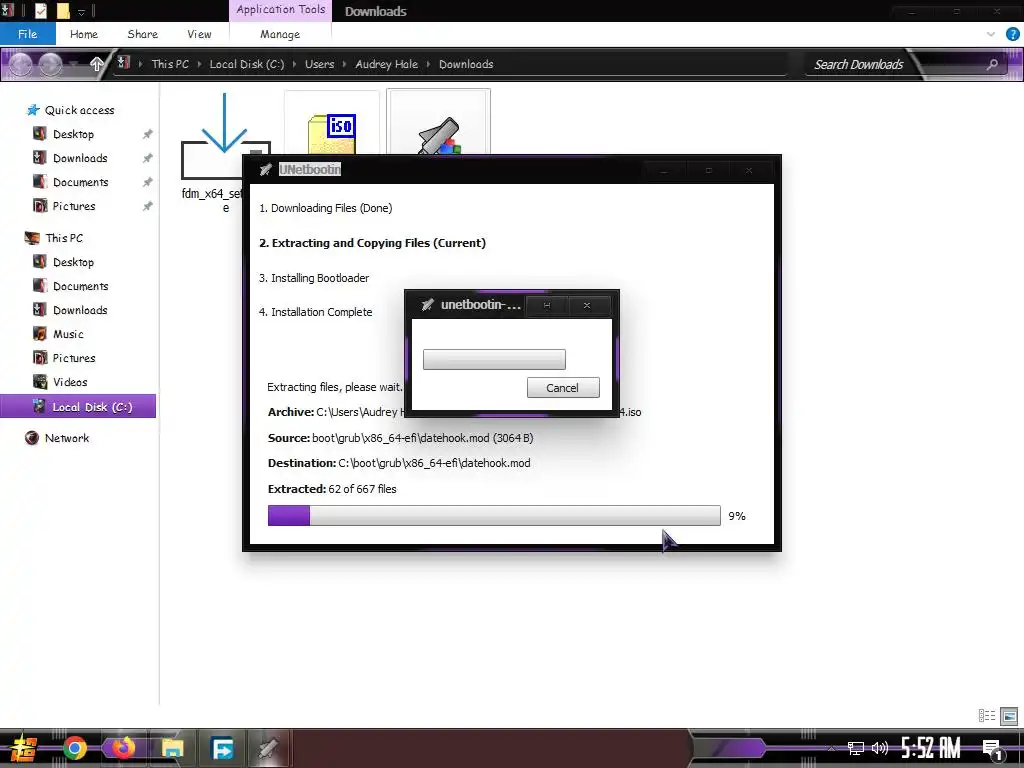Click the 9% extraction progress bar
The height and width of the screenshot is (768, 1024).
pos(494,515)
